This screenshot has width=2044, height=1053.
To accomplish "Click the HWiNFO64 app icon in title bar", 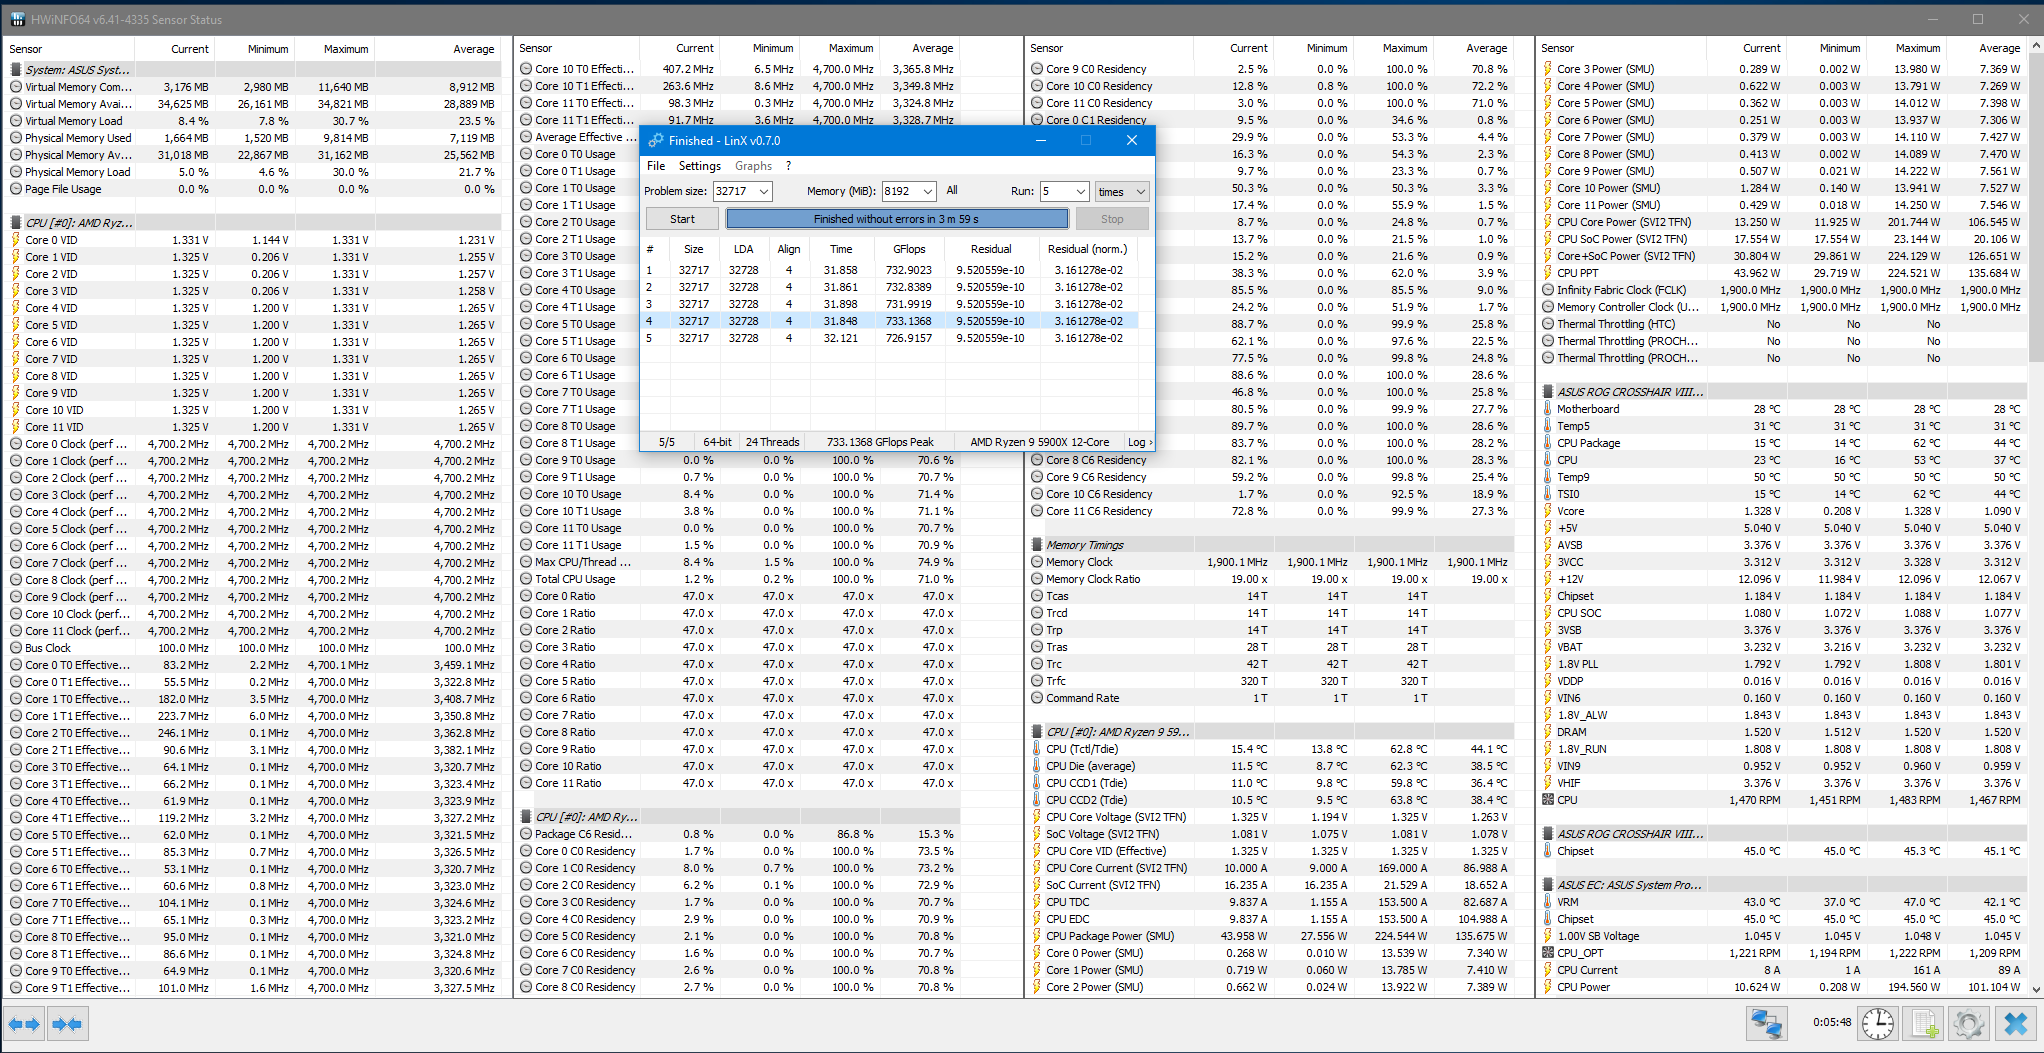I will coord(17,19).
